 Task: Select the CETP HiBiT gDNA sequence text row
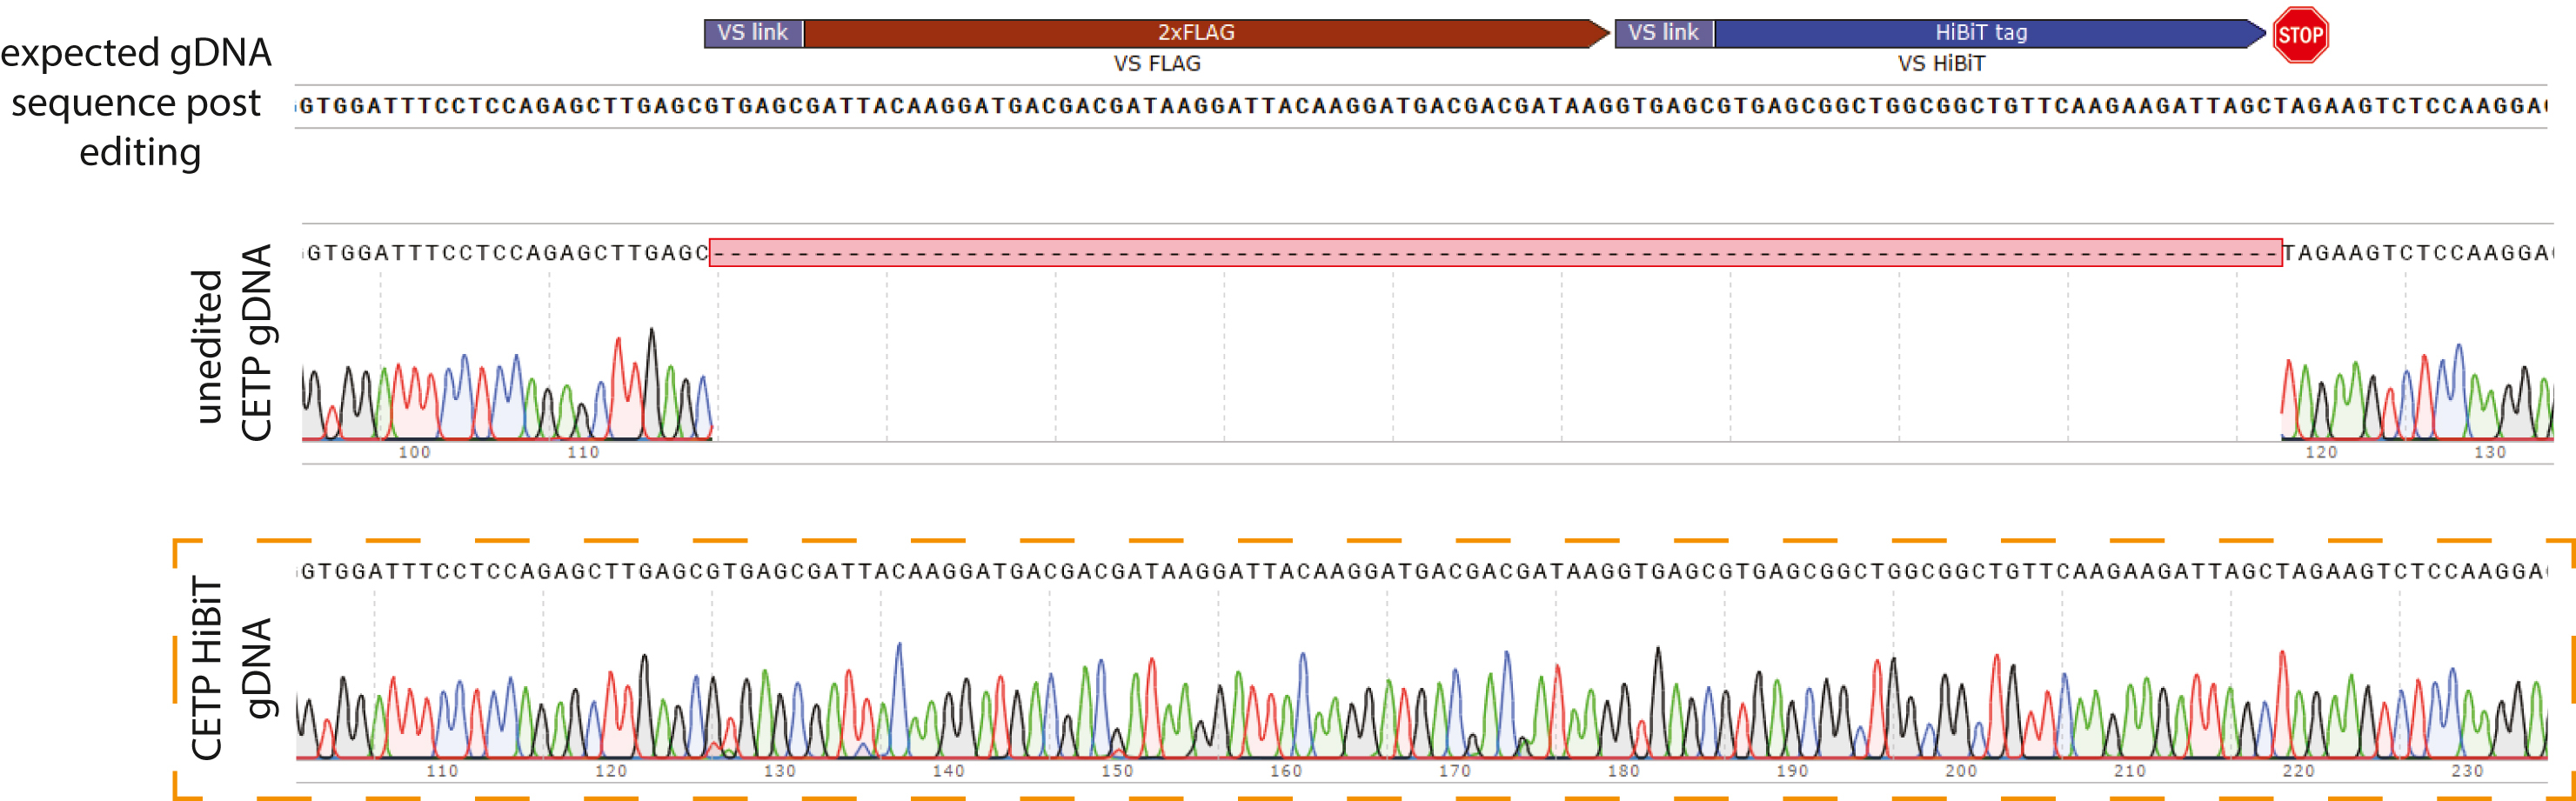tap(1420, 572)
